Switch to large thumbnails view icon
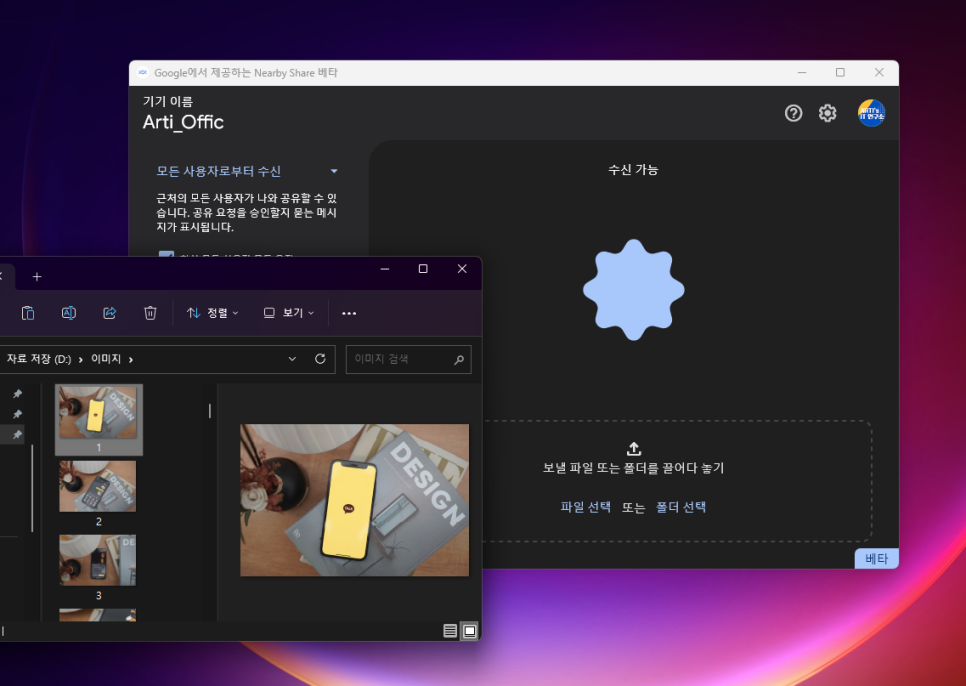 [469, 631]
